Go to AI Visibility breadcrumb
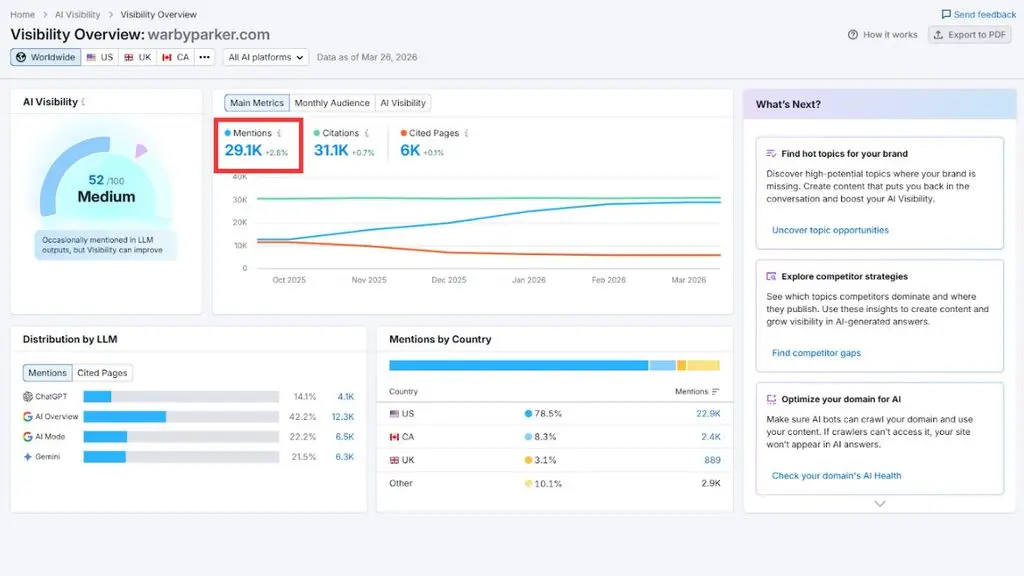This screenshot has width=1024, height=576. point(78,14)
